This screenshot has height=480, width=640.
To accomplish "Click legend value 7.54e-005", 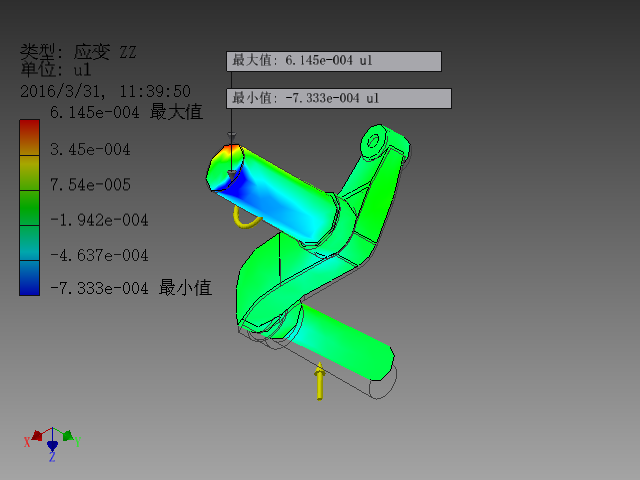I will coord(90,185).
